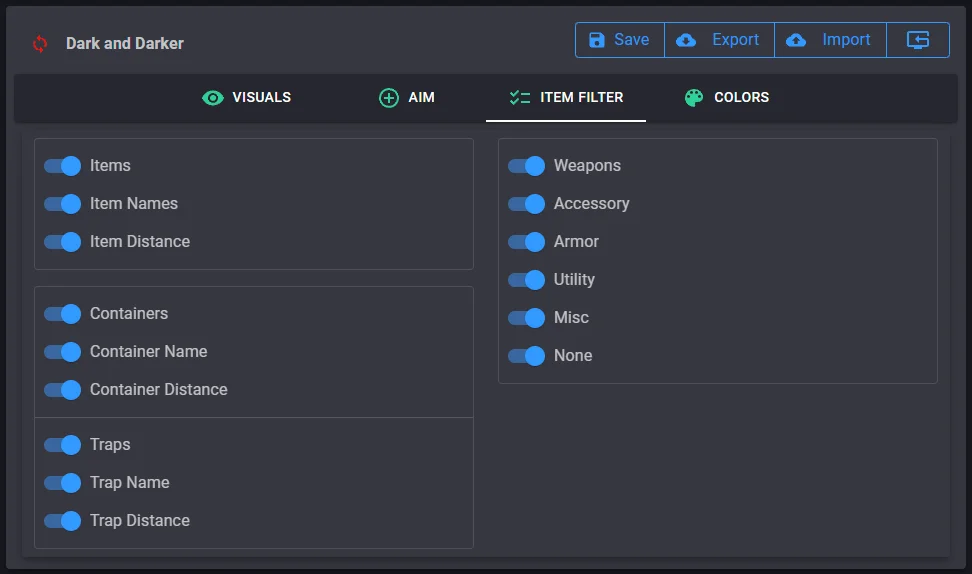Click the palette icon for Colors
This screenshot has height=574, width=972.
coord(694,98)
